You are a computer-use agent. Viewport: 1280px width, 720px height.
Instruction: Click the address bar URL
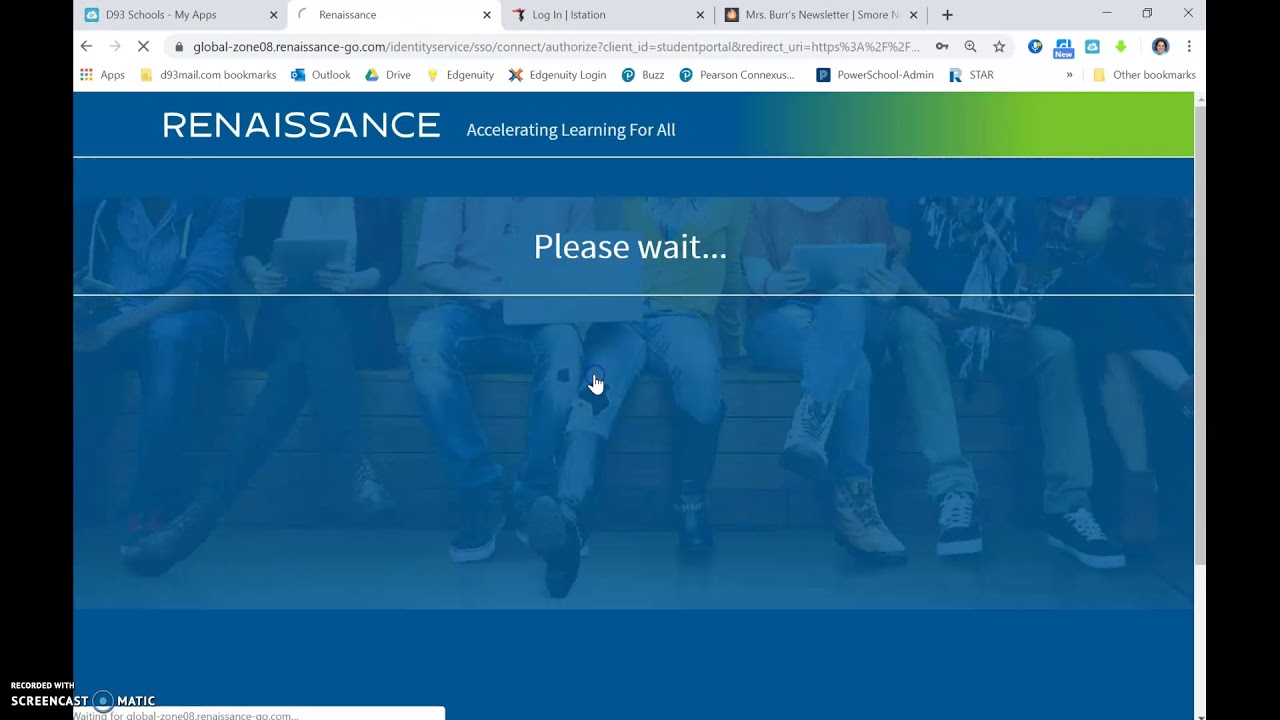click(x=556, y=46)
